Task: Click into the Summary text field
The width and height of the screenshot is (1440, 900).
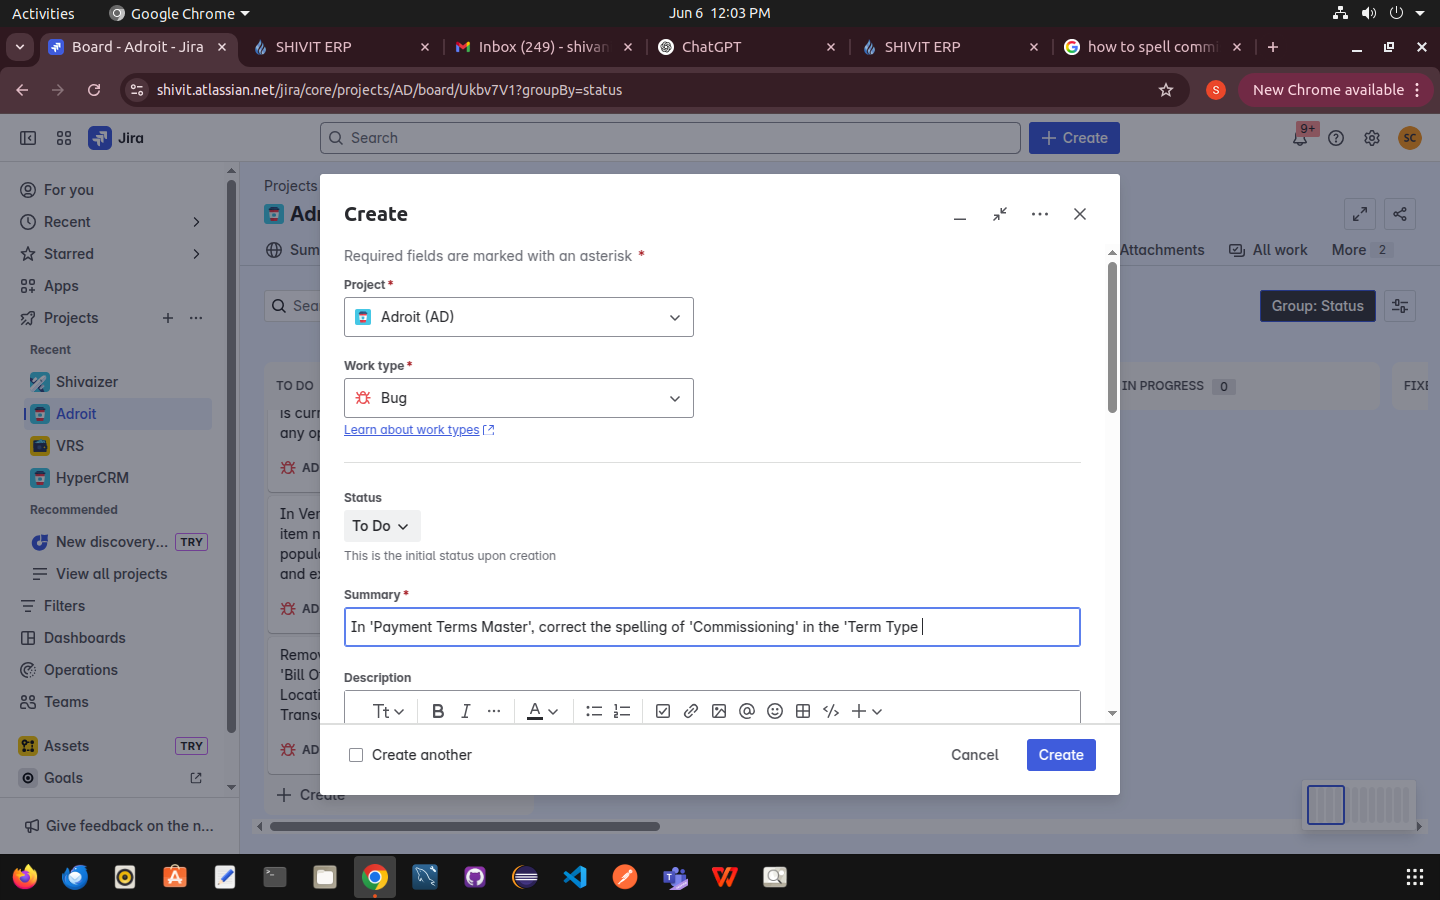Action: click(712, 627)
